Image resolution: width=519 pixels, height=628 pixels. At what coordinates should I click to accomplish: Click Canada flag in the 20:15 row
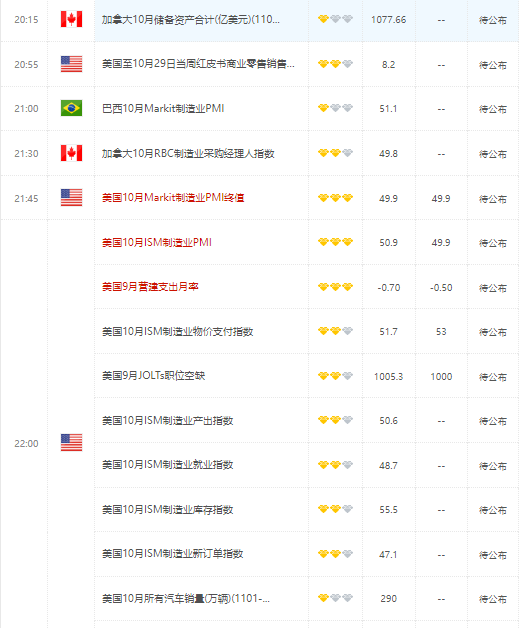click(71, 19)
